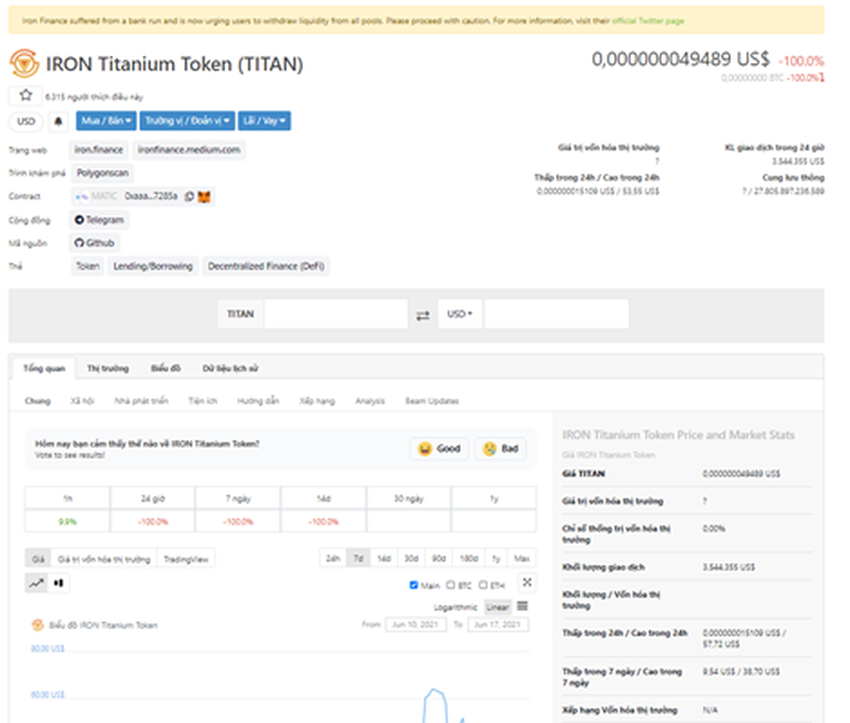Open the Github source link
850x723 pixels.
95,243
